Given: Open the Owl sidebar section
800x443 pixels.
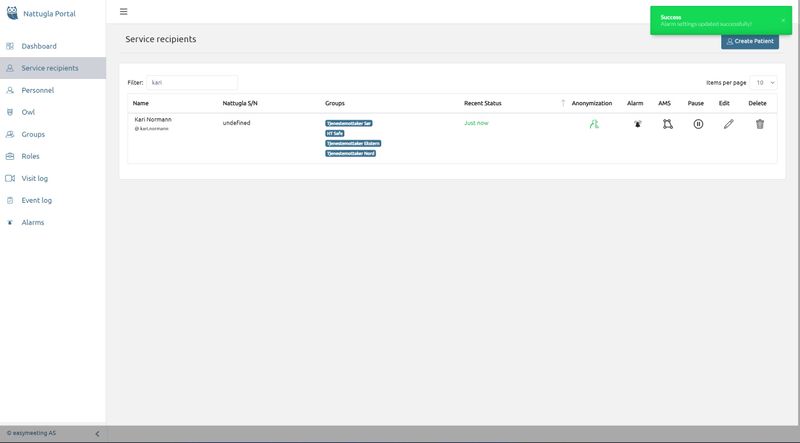Looking at the screenshot, I should tap(28, 112).
